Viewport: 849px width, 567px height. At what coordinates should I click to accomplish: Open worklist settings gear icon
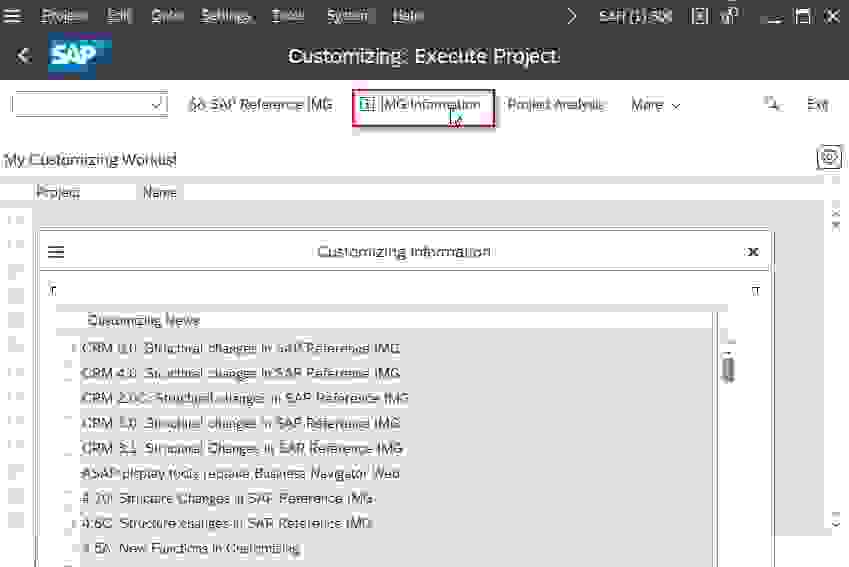pyautogui.click(x=829, y=158)
